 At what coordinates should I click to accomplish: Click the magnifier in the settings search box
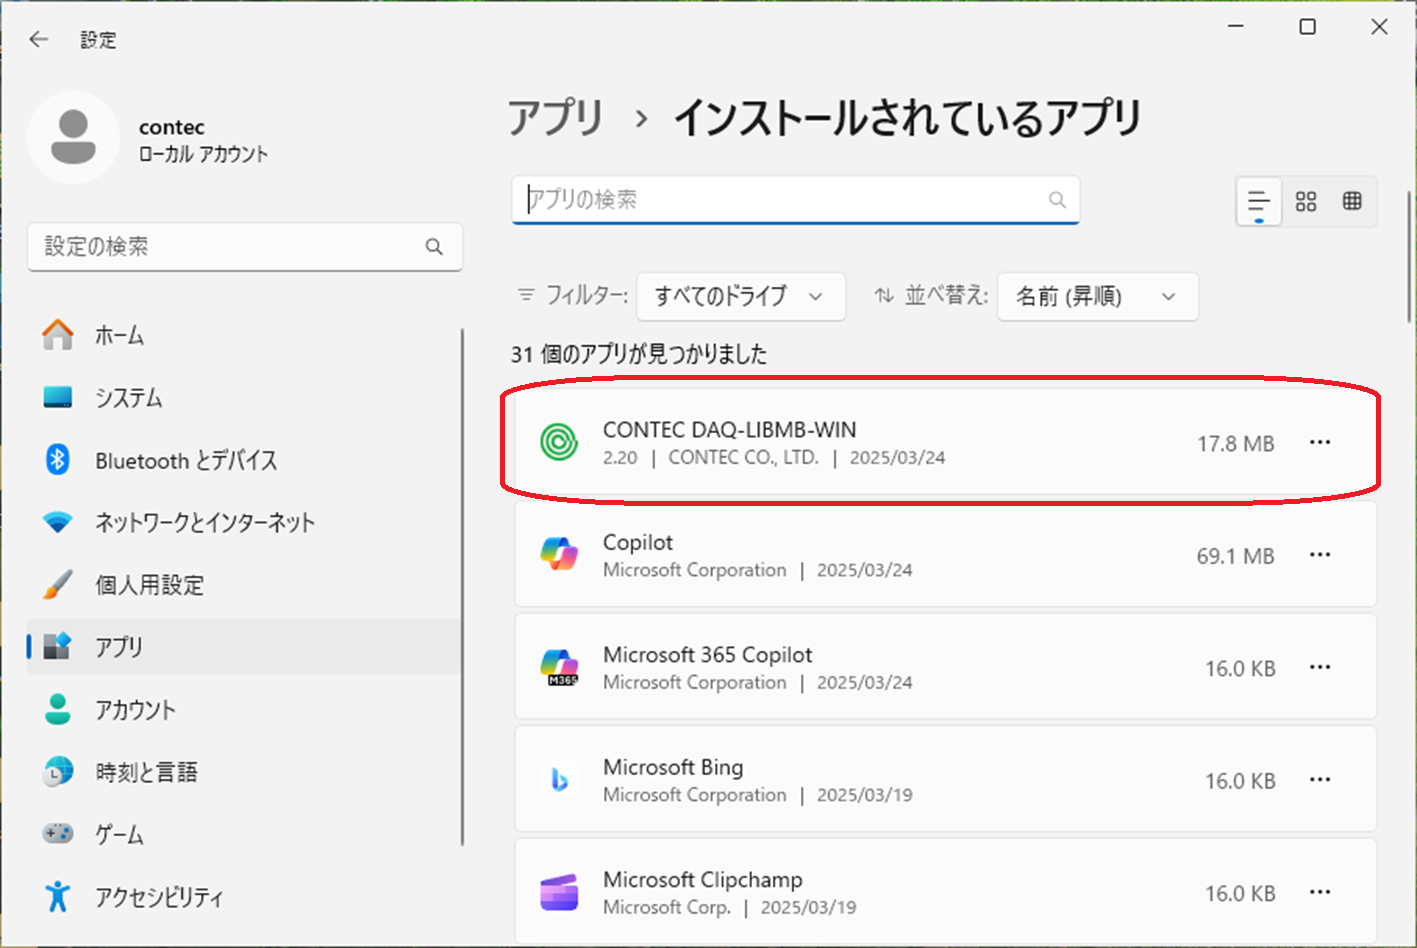[434, 246]
